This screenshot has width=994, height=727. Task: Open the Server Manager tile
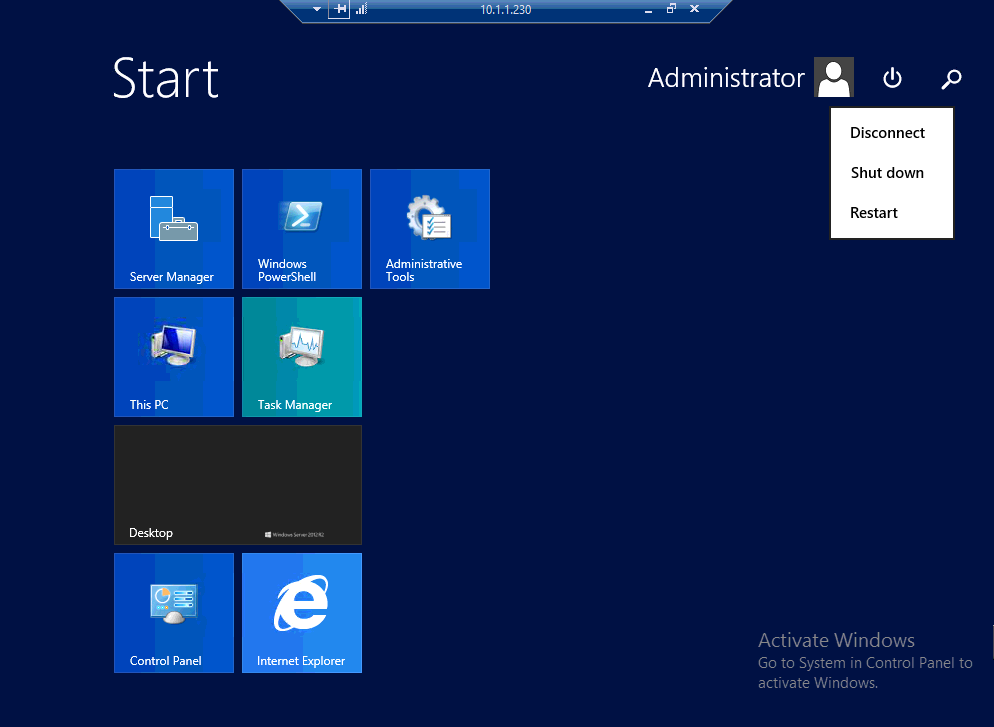point(174,229)
